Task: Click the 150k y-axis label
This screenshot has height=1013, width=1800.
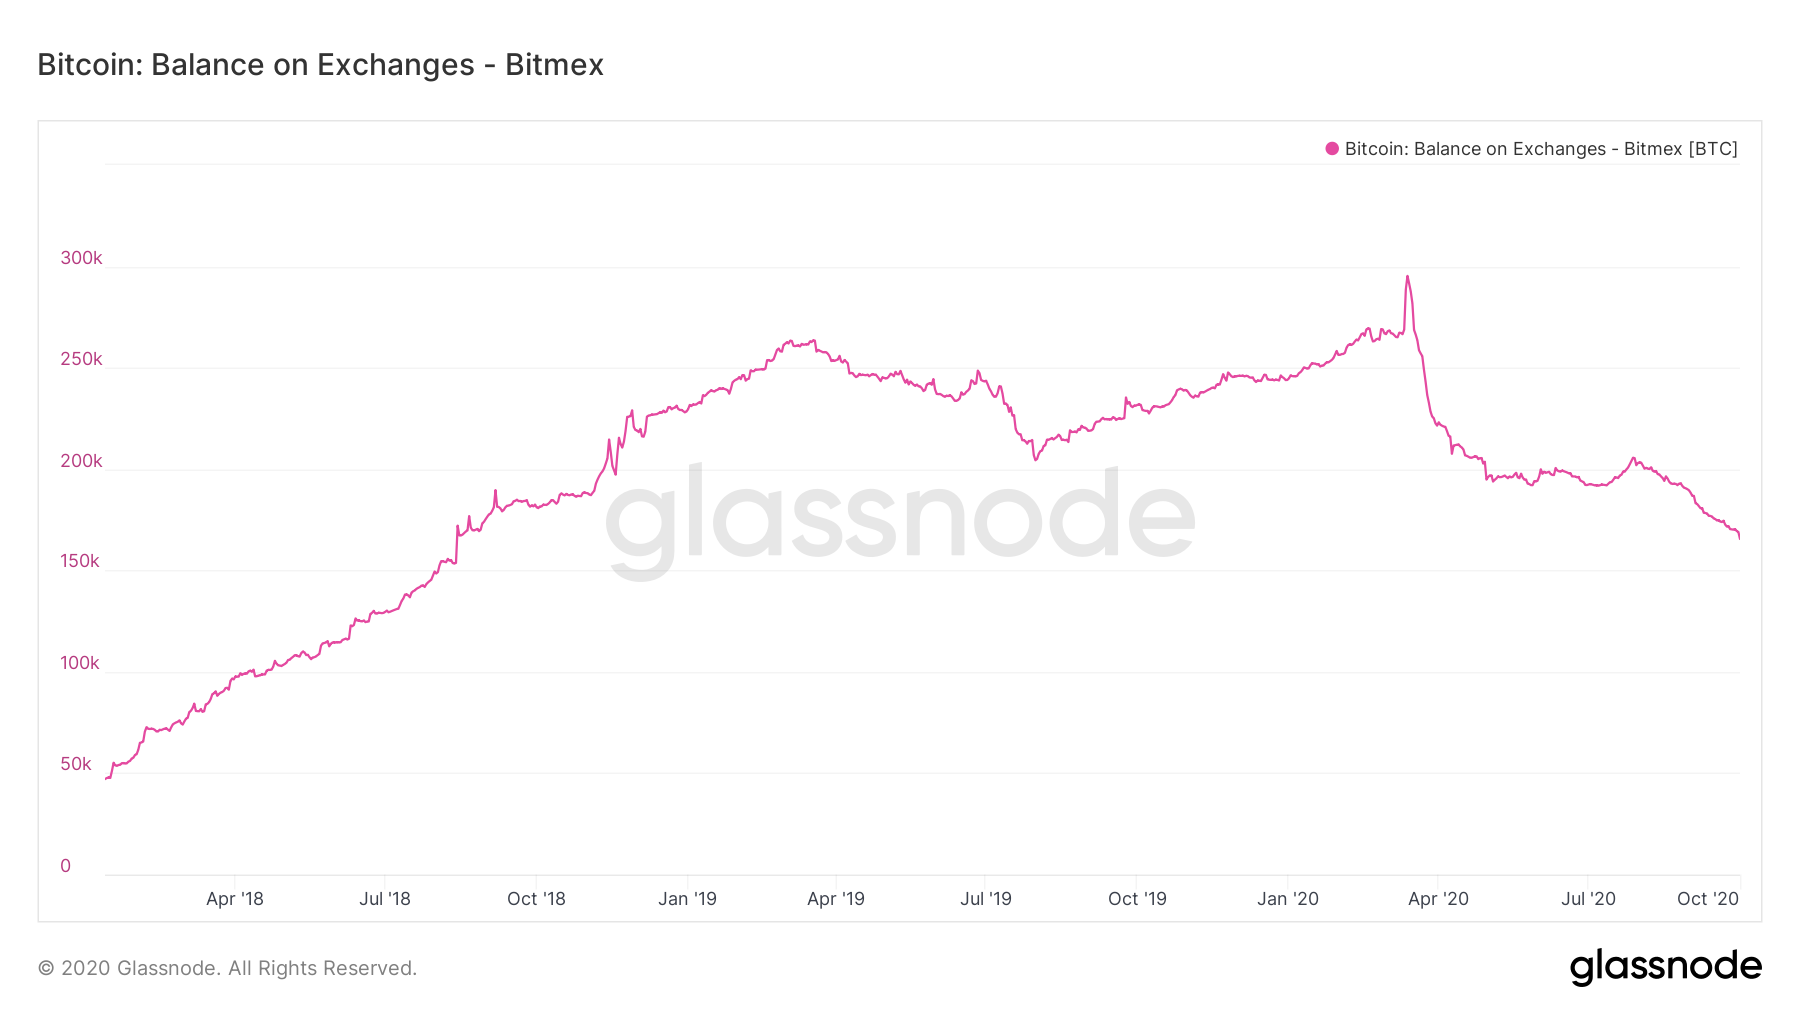Action: [80, 561]
